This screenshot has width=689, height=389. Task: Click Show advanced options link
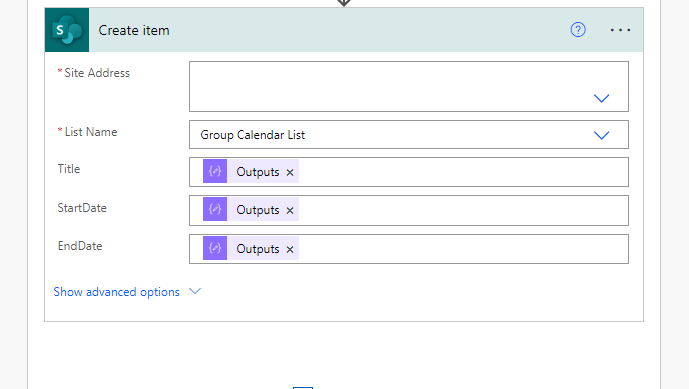coord(116,292)
